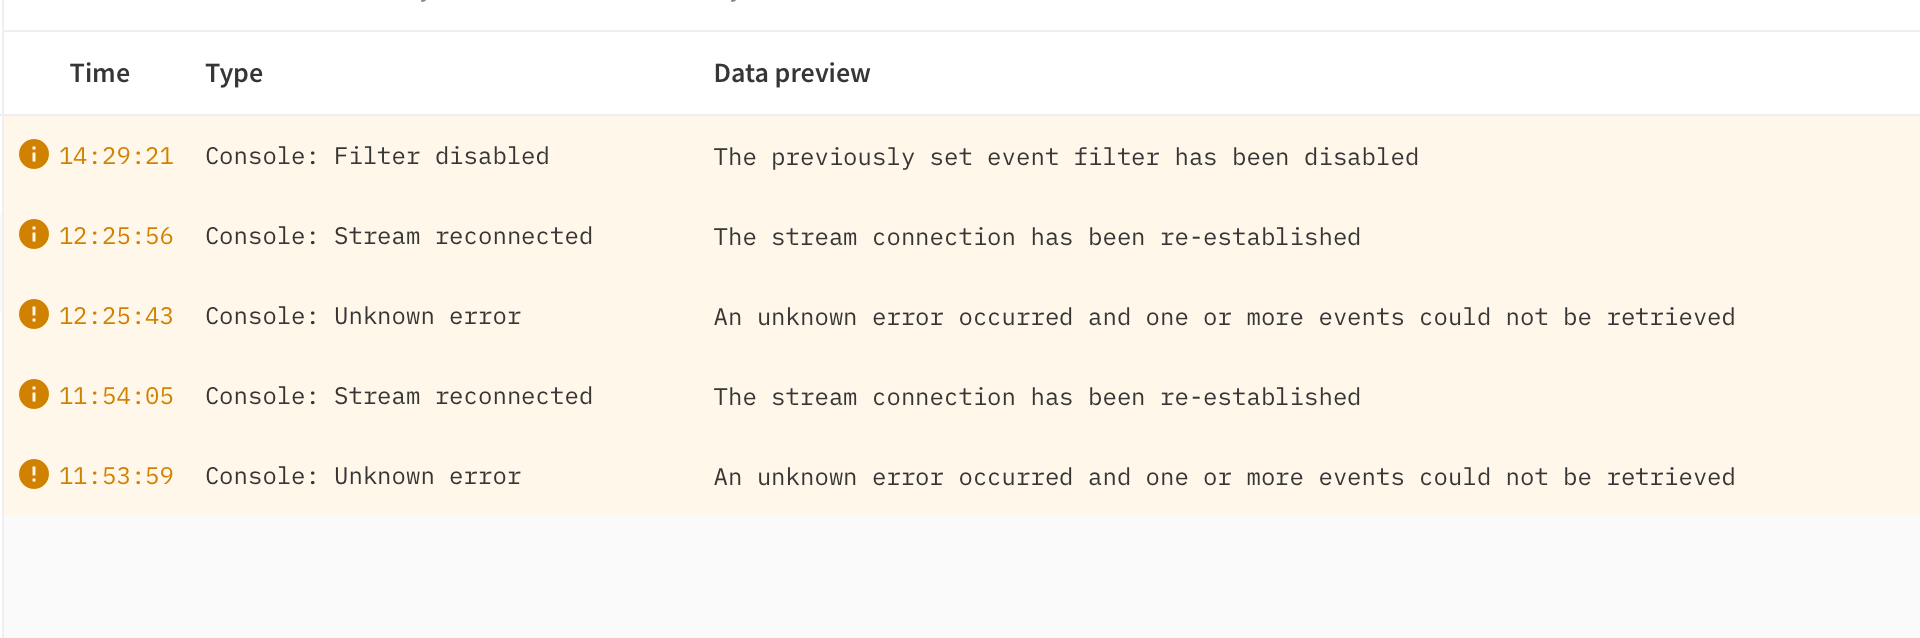Viewport: 1920px width, 638px height.
Task: Click the info icon for 14:29:21 event
Action: [34, 154]
